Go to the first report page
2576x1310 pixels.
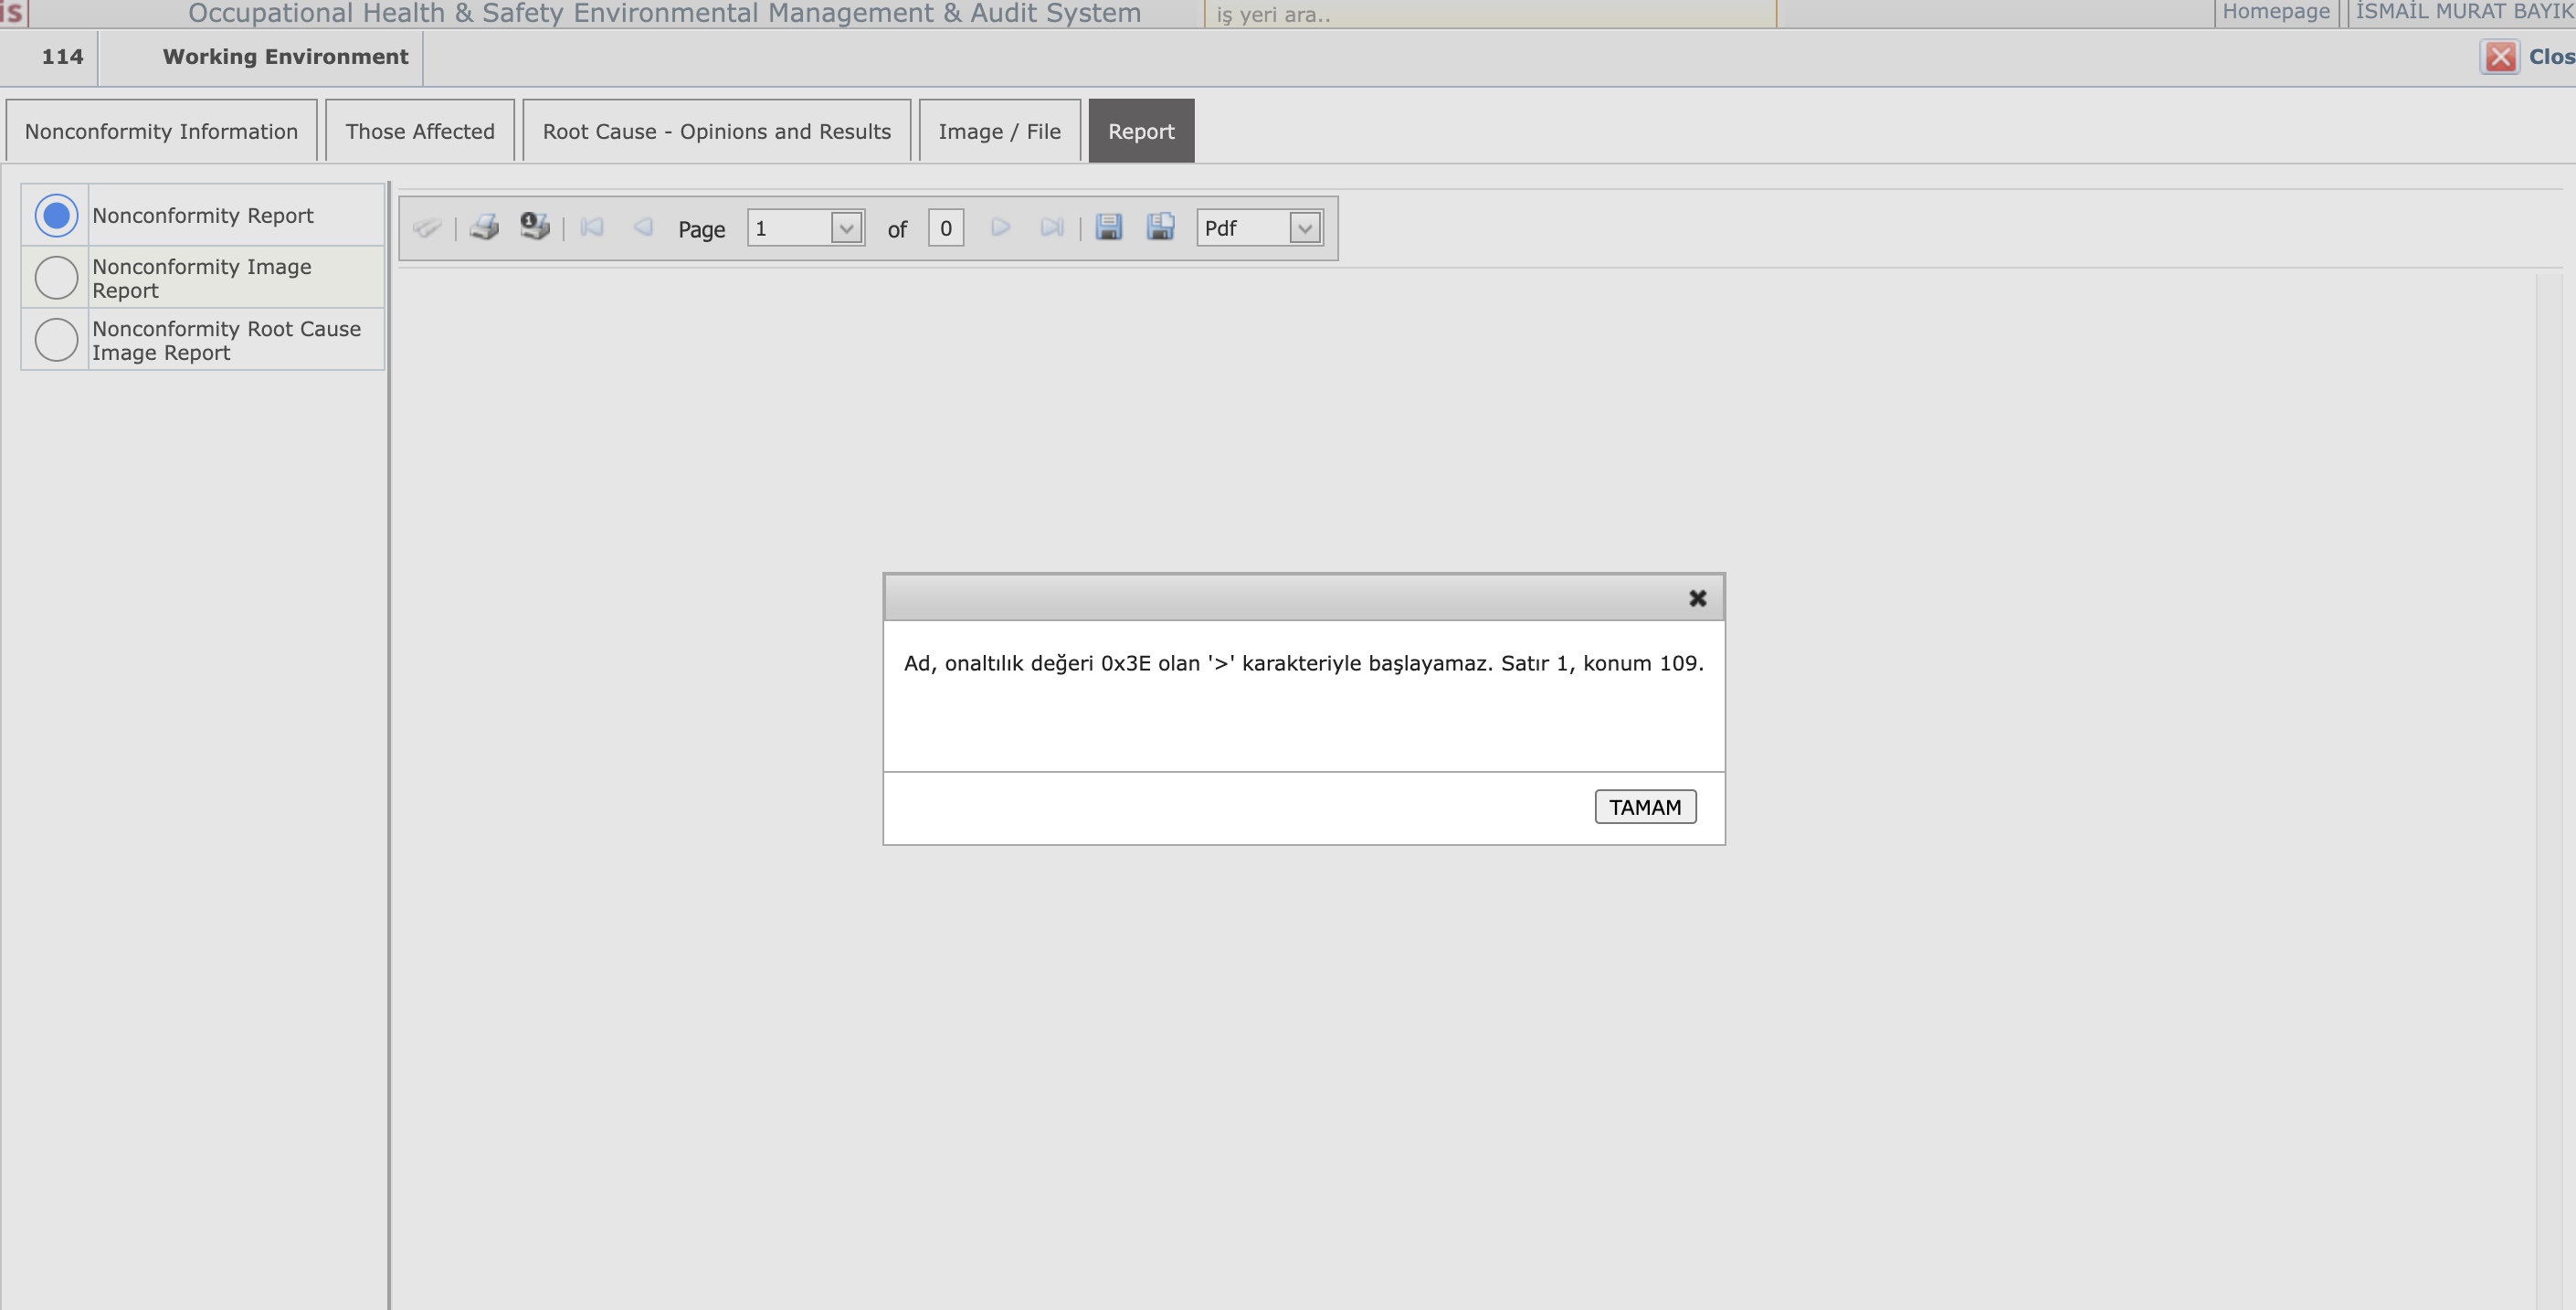(592, 228)
